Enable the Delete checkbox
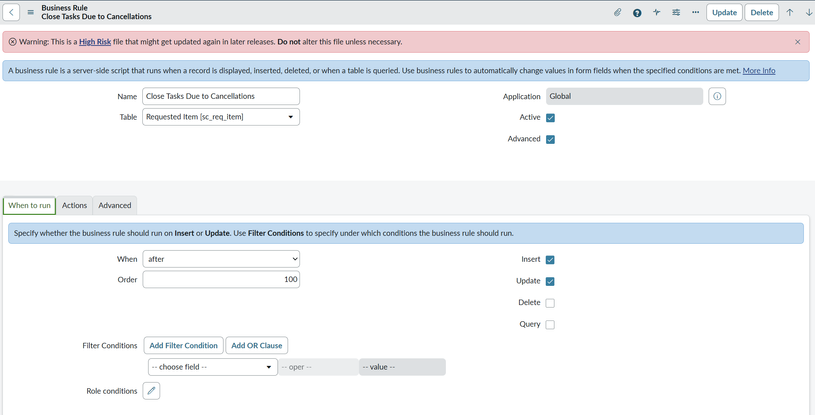 [x=550, y=303]
